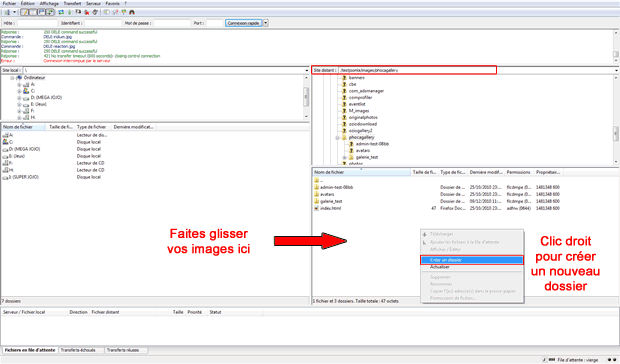Click the message log vertical scrollbar
Screen dimensions: 620x364
click(x=616, y=47)
